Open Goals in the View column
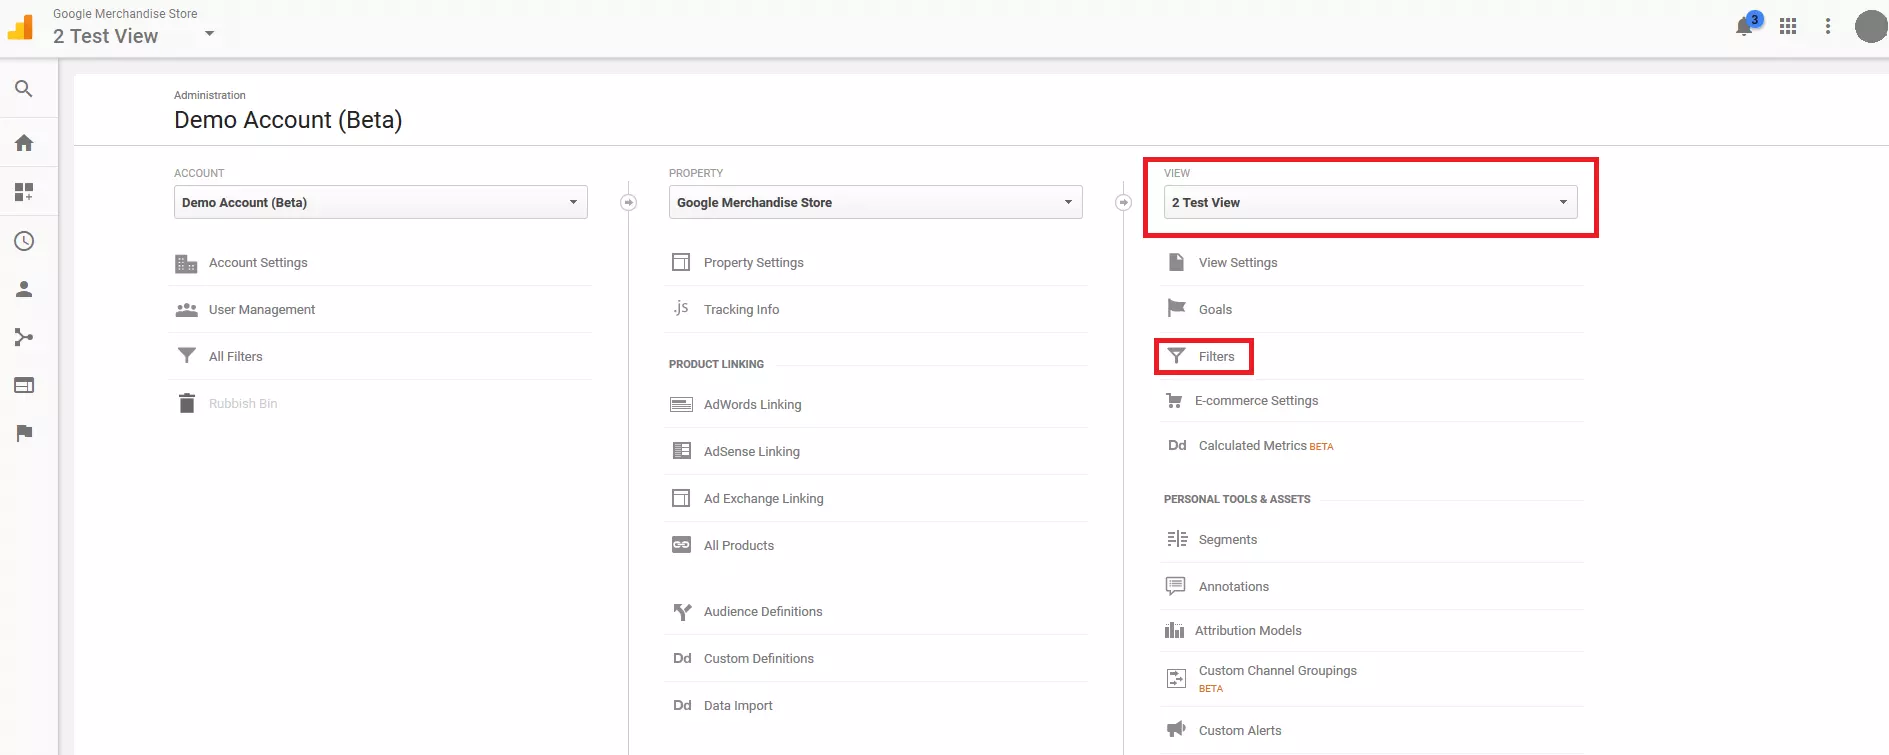 pos(1215,310)
